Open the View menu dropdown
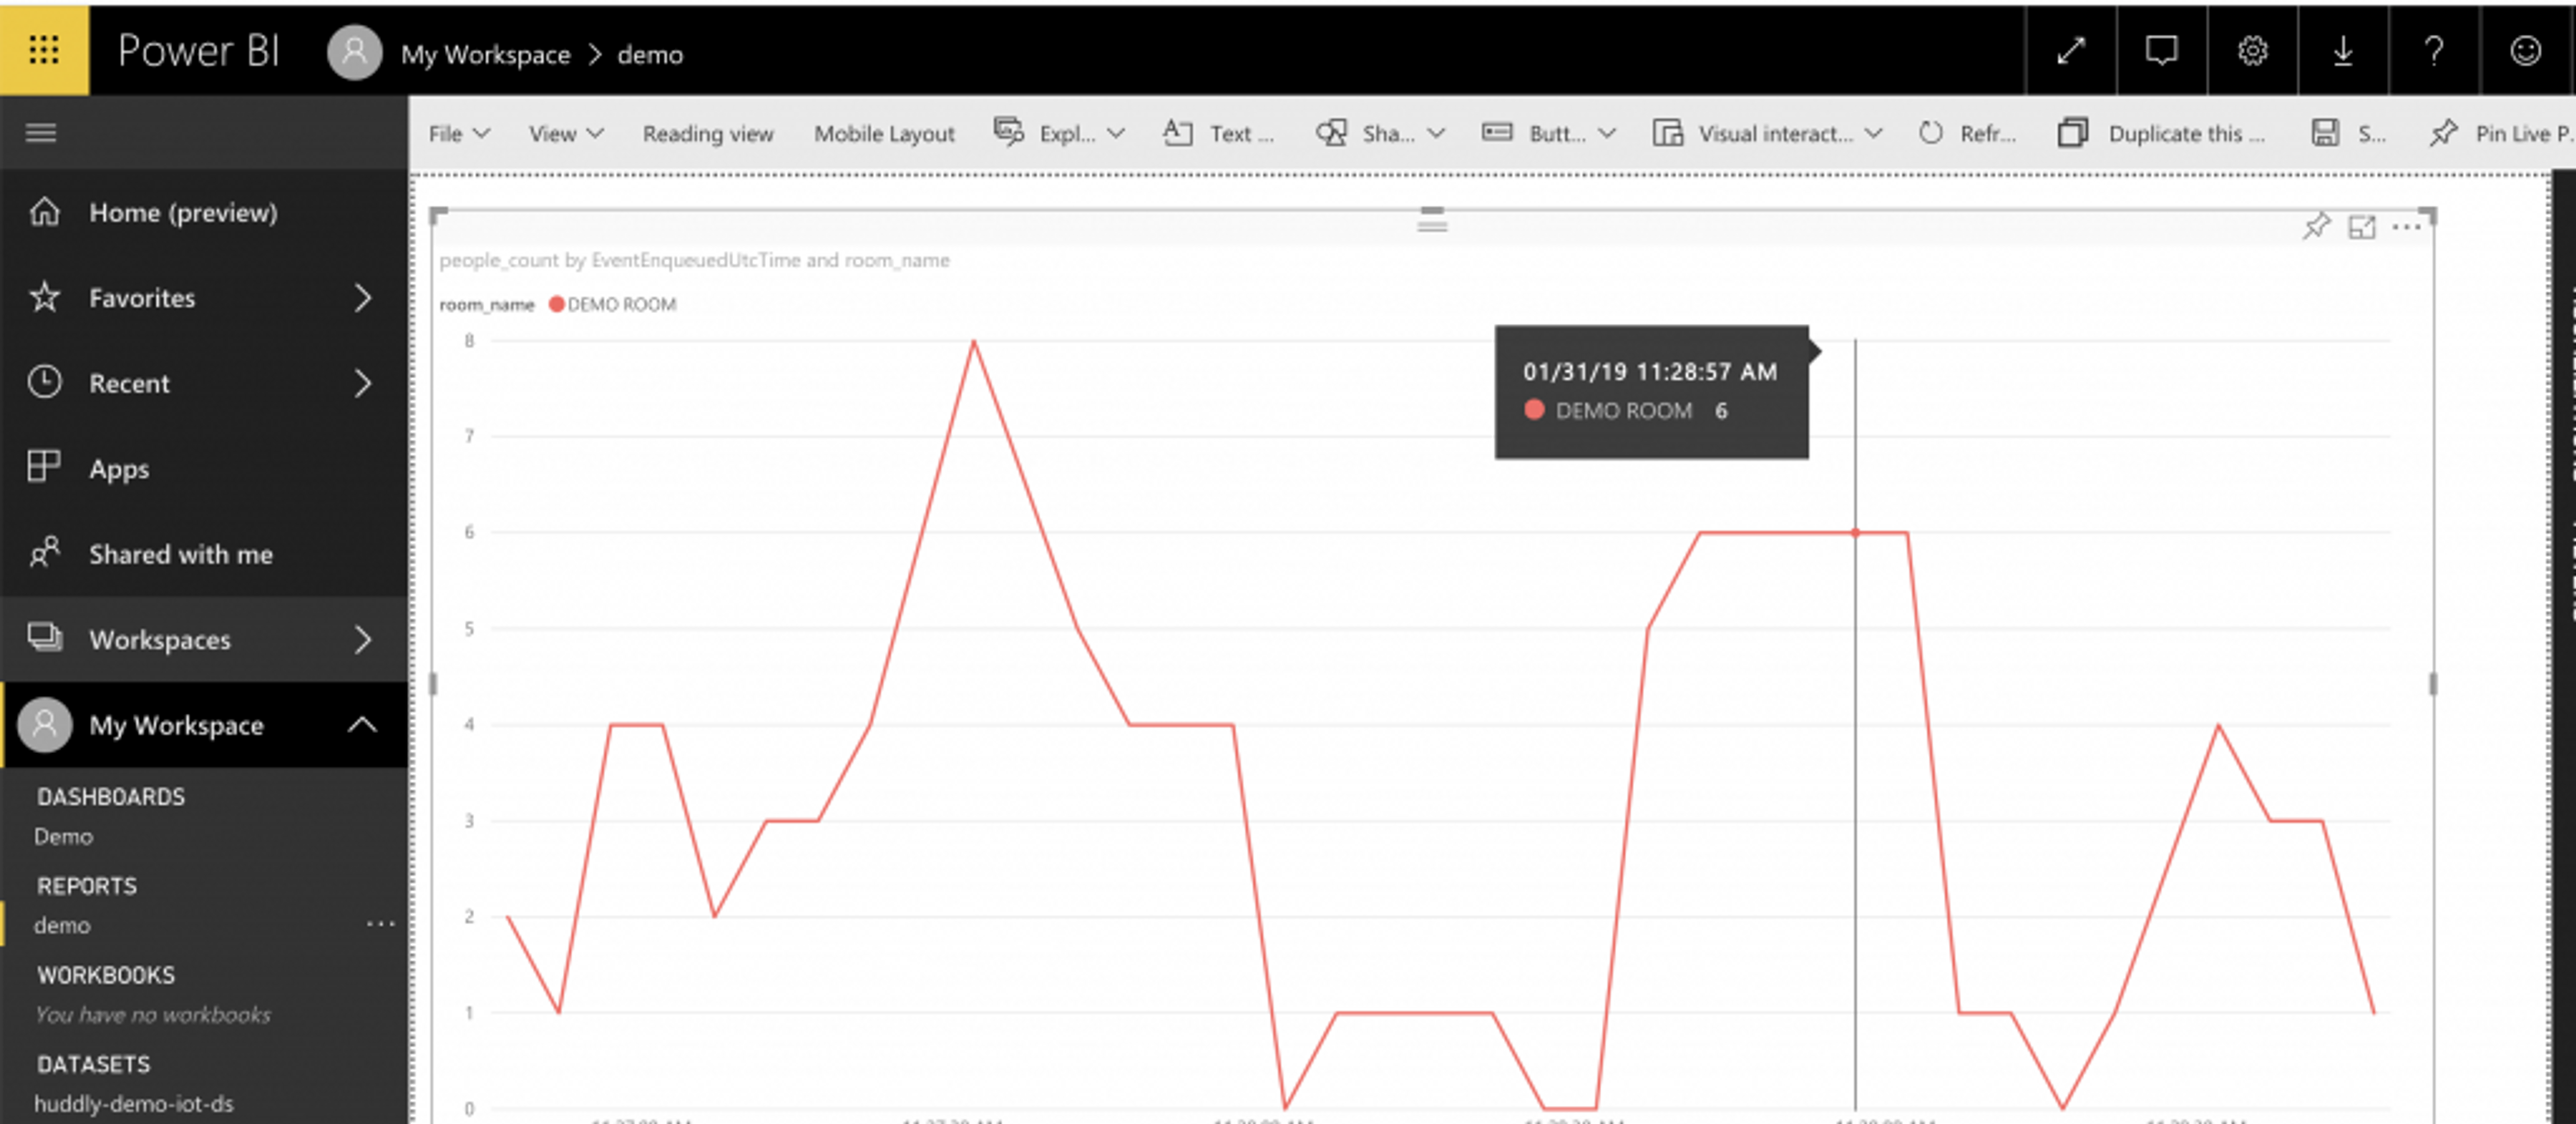 tap(565, 133)
